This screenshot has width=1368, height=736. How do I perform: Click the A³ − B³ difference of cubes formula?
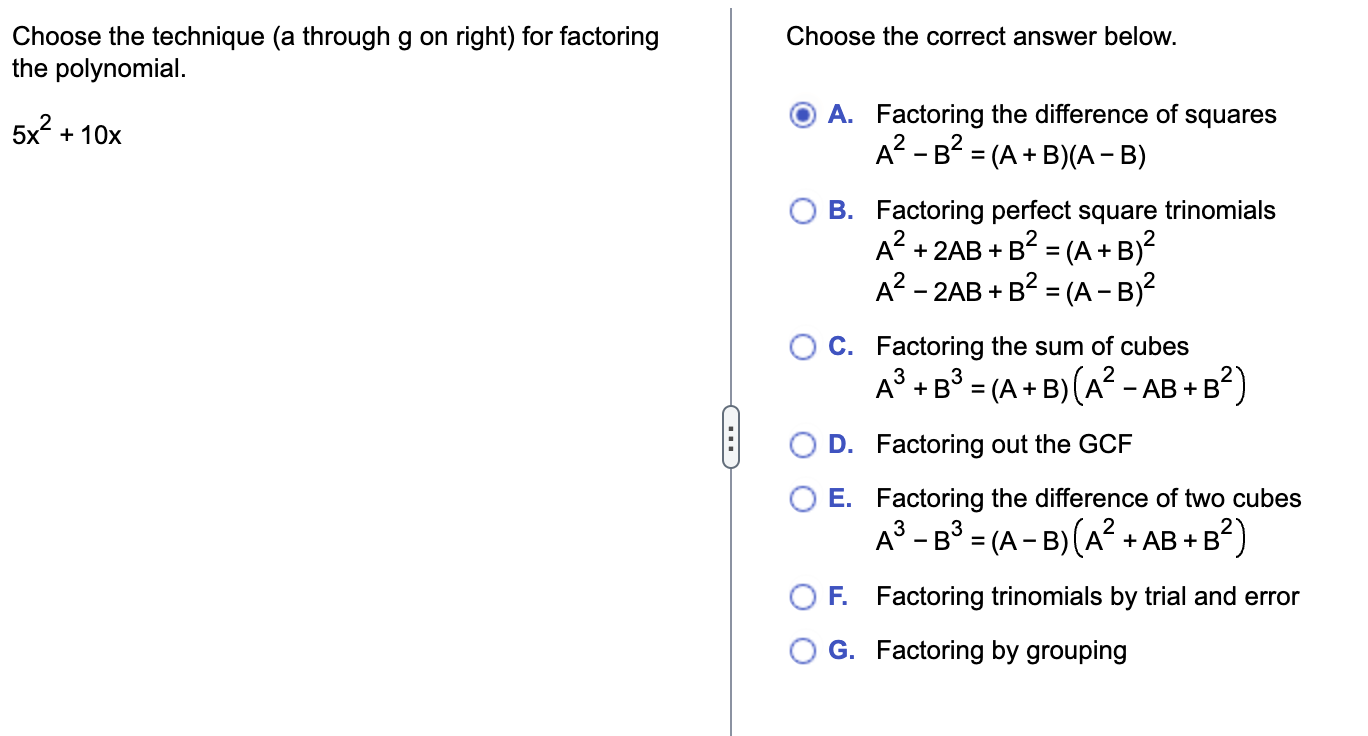pyautogui.click(x=1059, y=540)
